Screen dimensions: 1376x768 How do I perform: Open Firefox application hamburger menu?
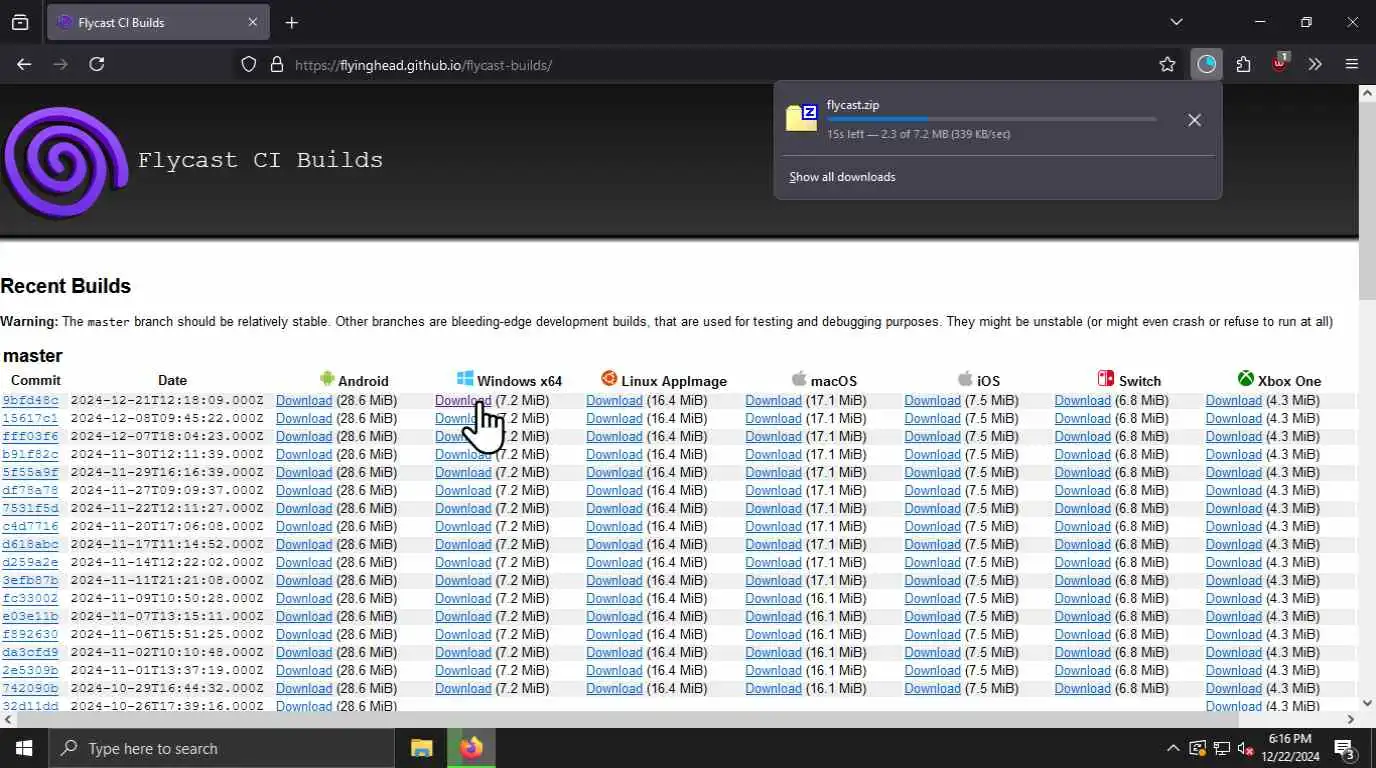pos(1352,64)
